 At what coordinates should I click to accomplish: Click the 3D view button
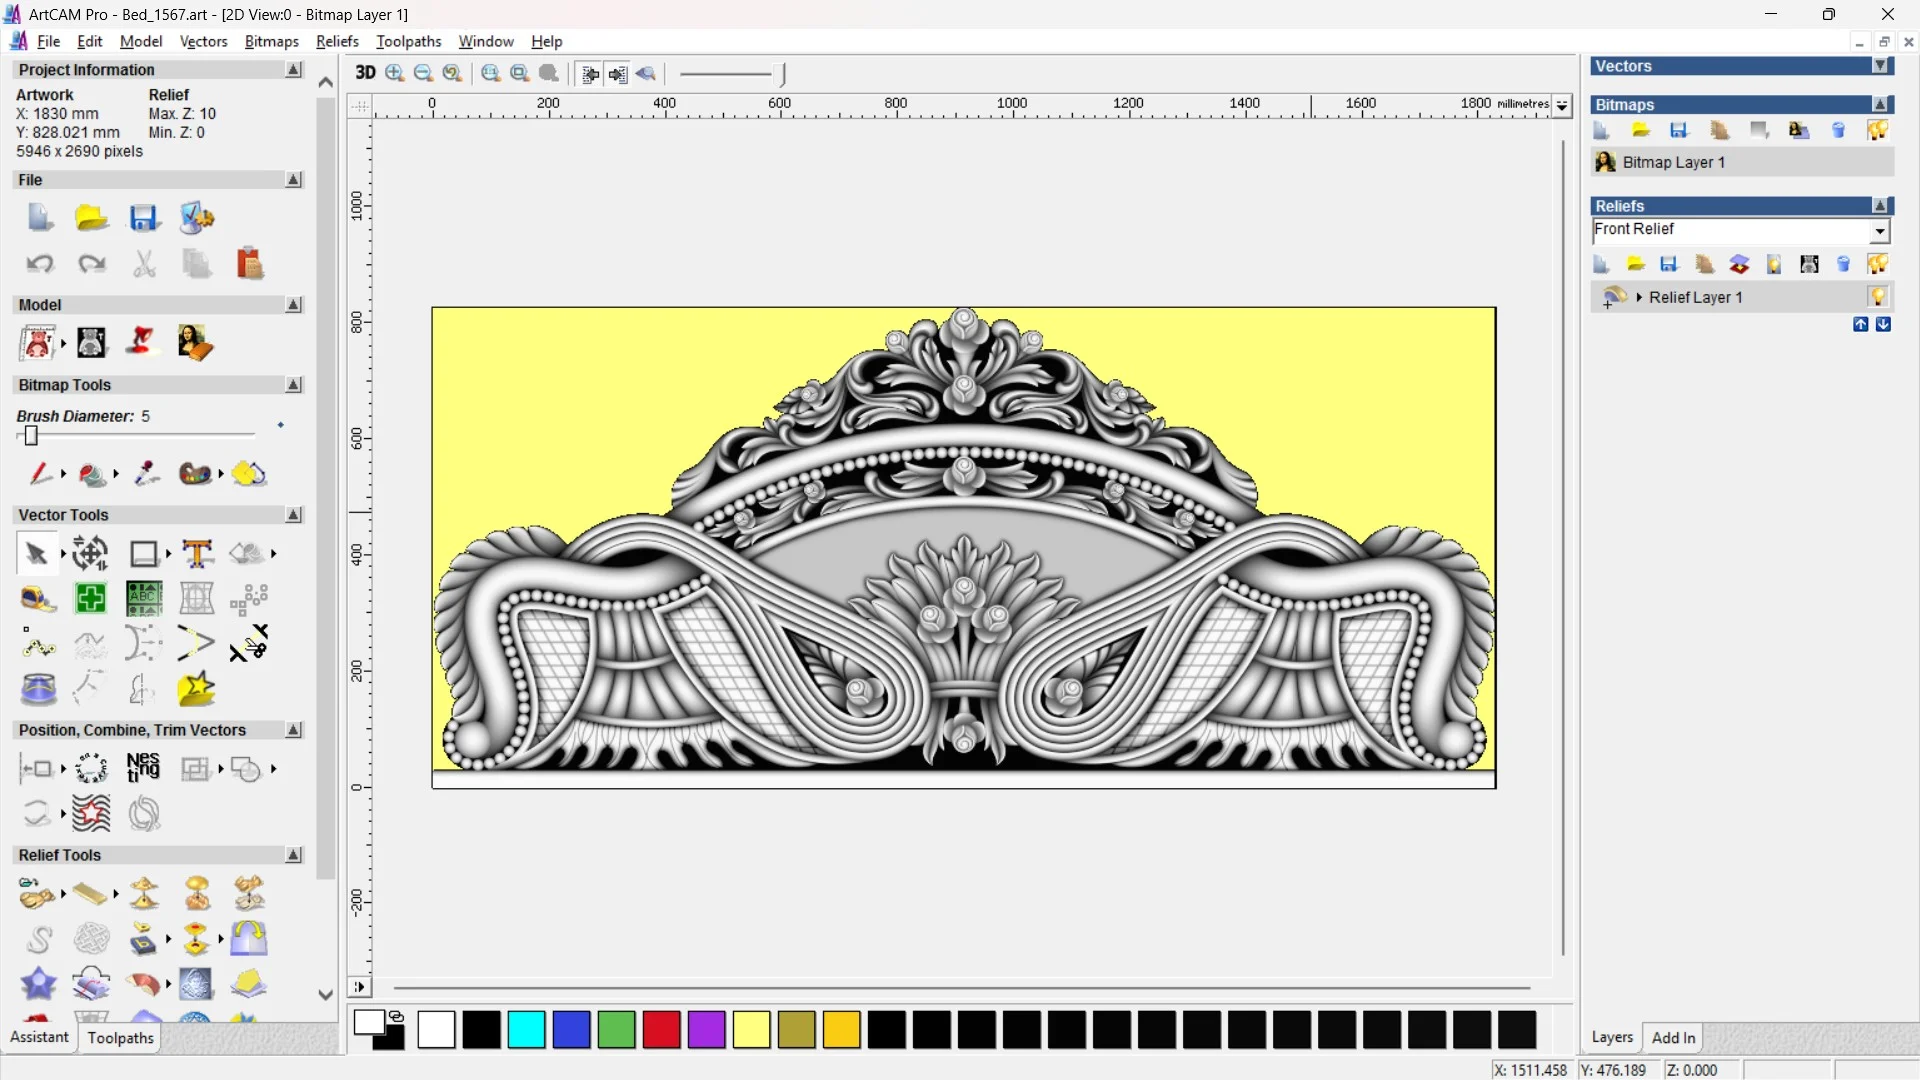(365, 73)
